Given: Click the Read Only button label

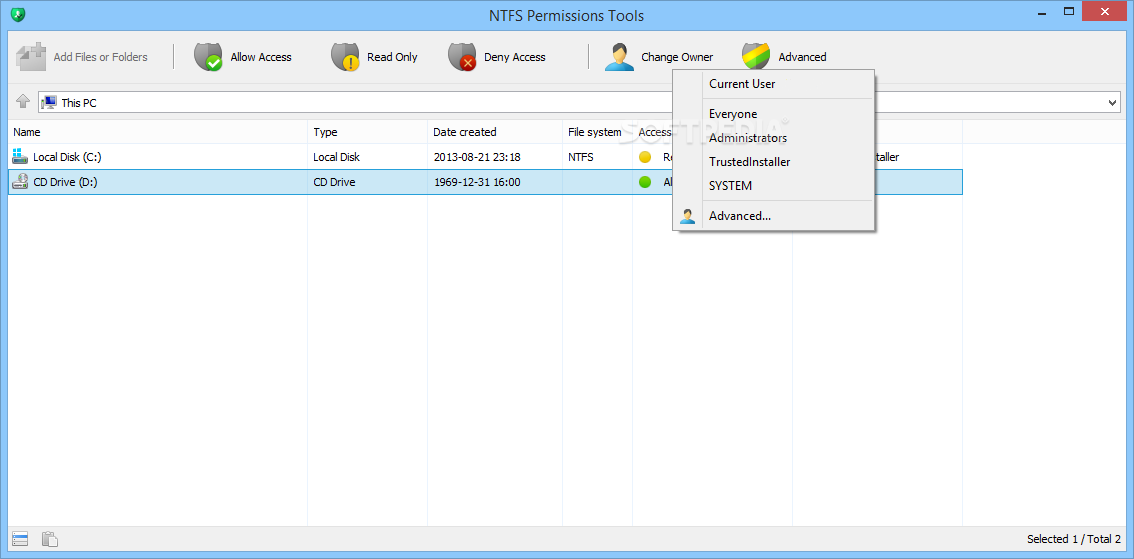Looking at the screenshot, I should point(392,57).
